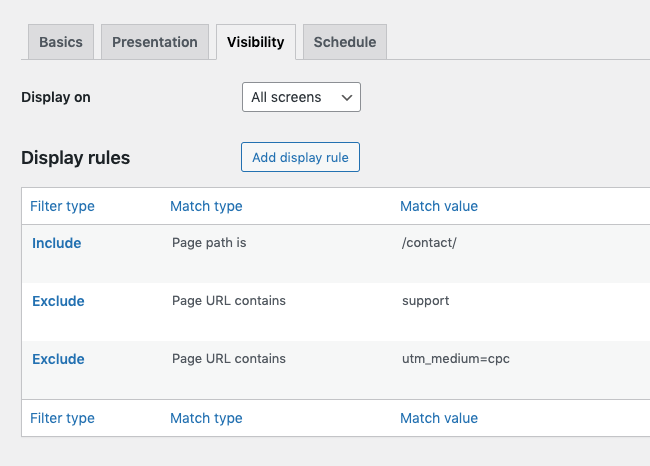Sort by Match value in table header
The width and height of the screenshot is (650, 466).
(438, 206)
